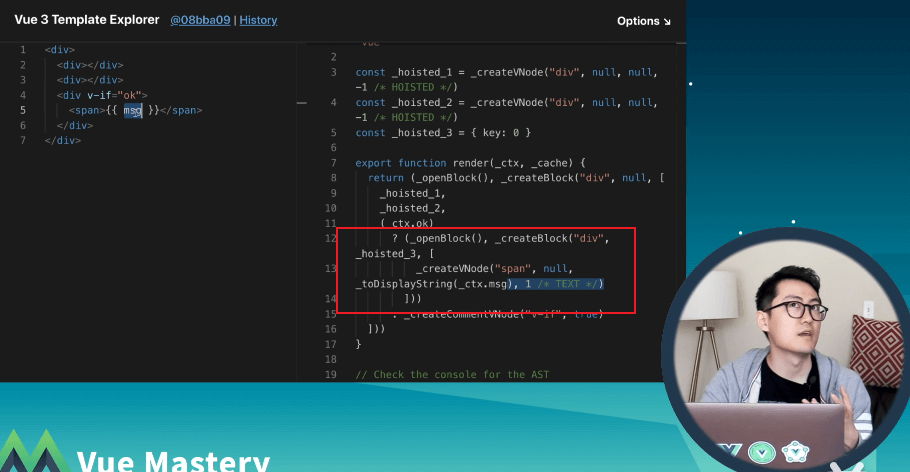Click the _hoisted_1, array entry on line 9

413,193
